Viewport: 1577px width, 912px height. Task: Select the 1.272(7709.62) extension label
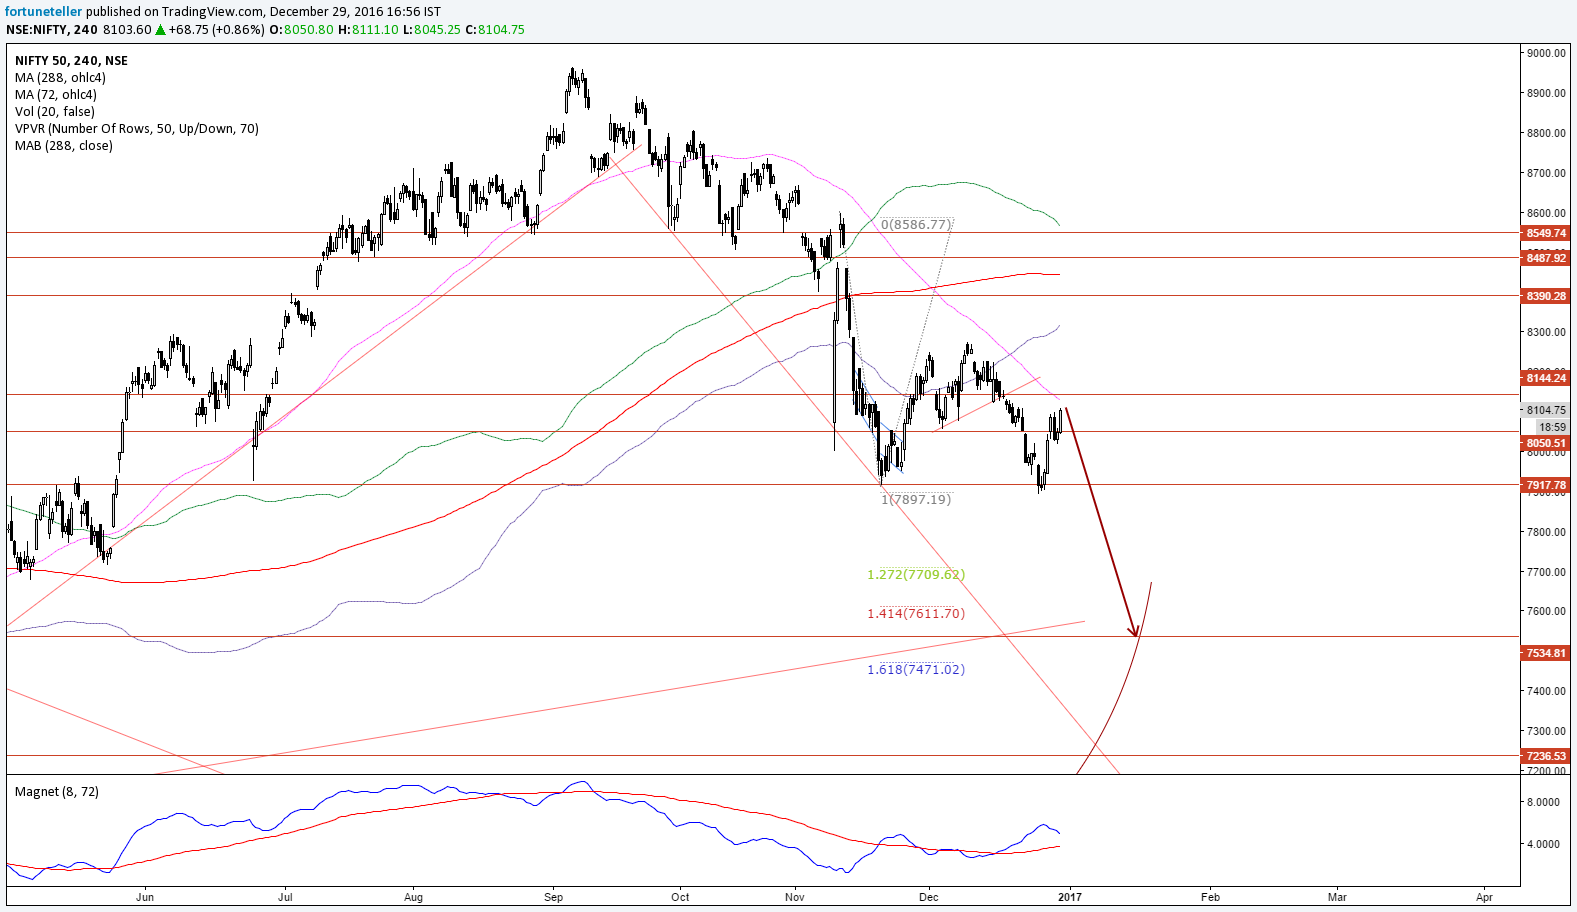[x=916, y=575]
